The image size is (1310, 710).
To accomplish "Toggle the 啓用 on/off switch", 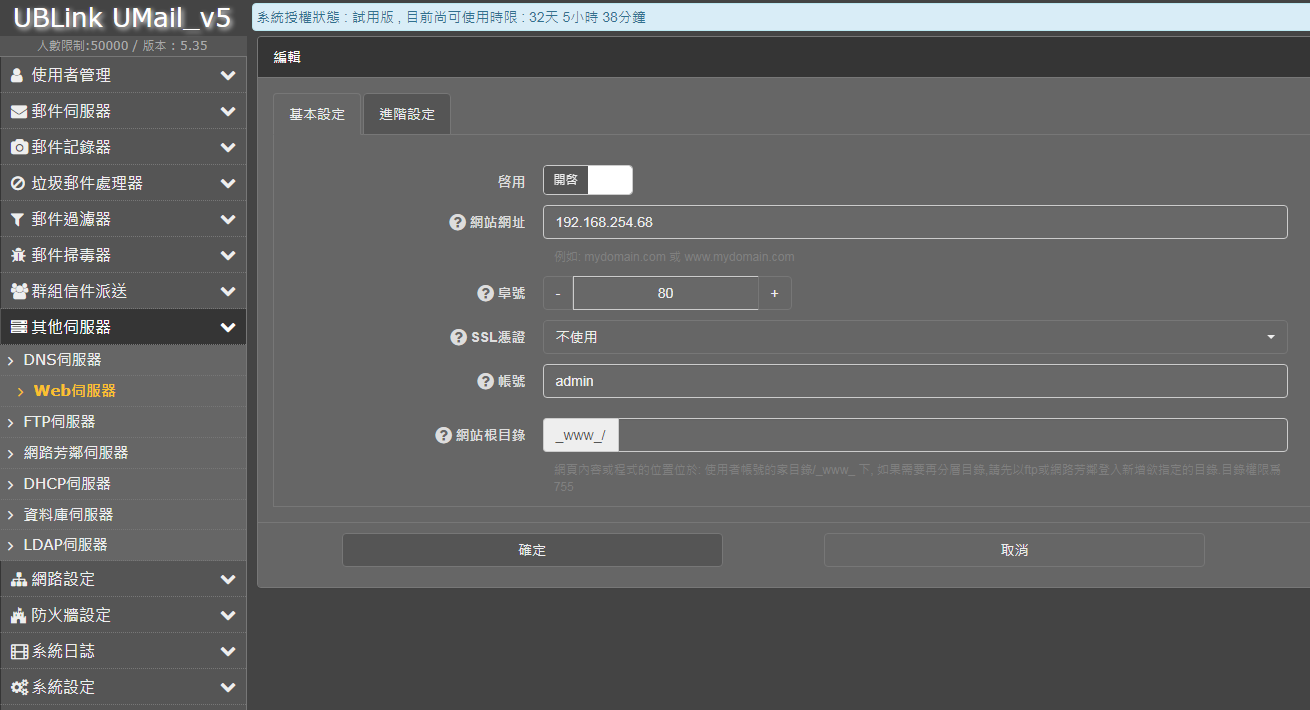I will tap(588, 180).
